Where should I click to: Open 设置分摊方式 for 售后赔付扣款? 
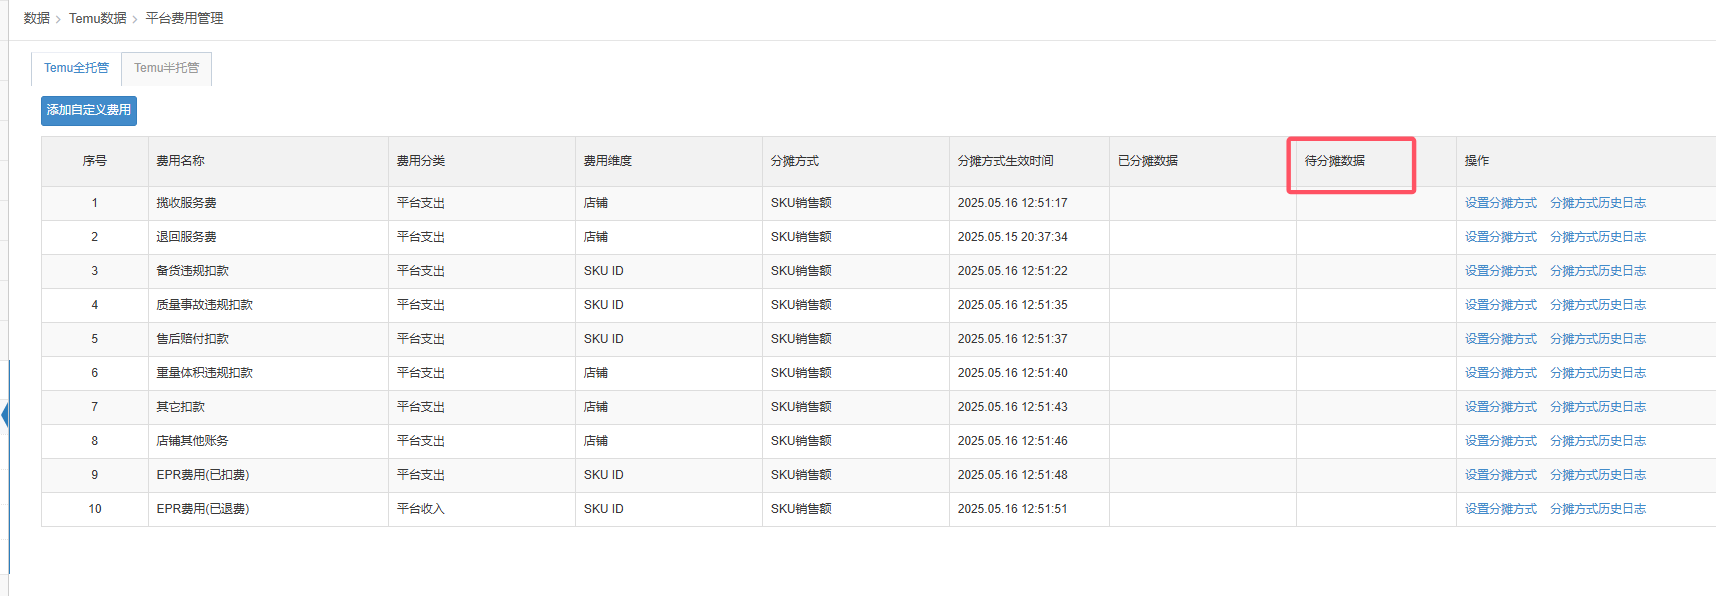click(x=1500, y=339)
